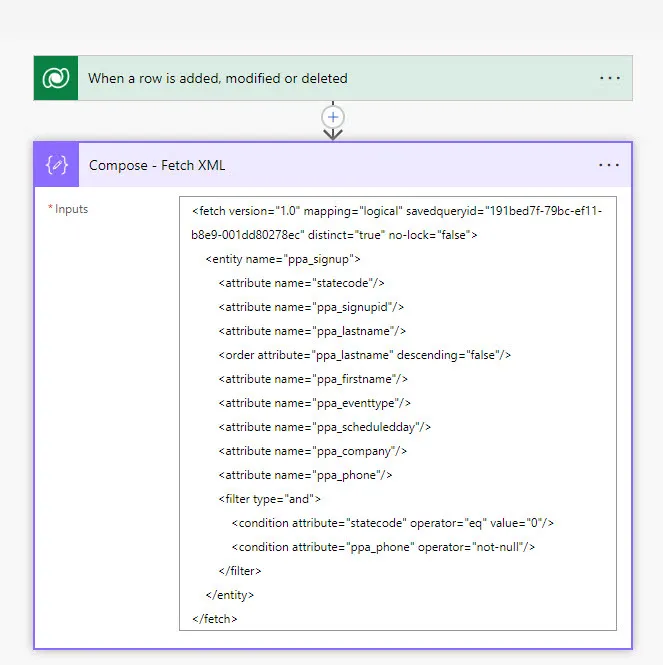Screen dimensions: 663x665
Task: Click the attribute name="ppa_firstname" line
Action: point(313,379)
